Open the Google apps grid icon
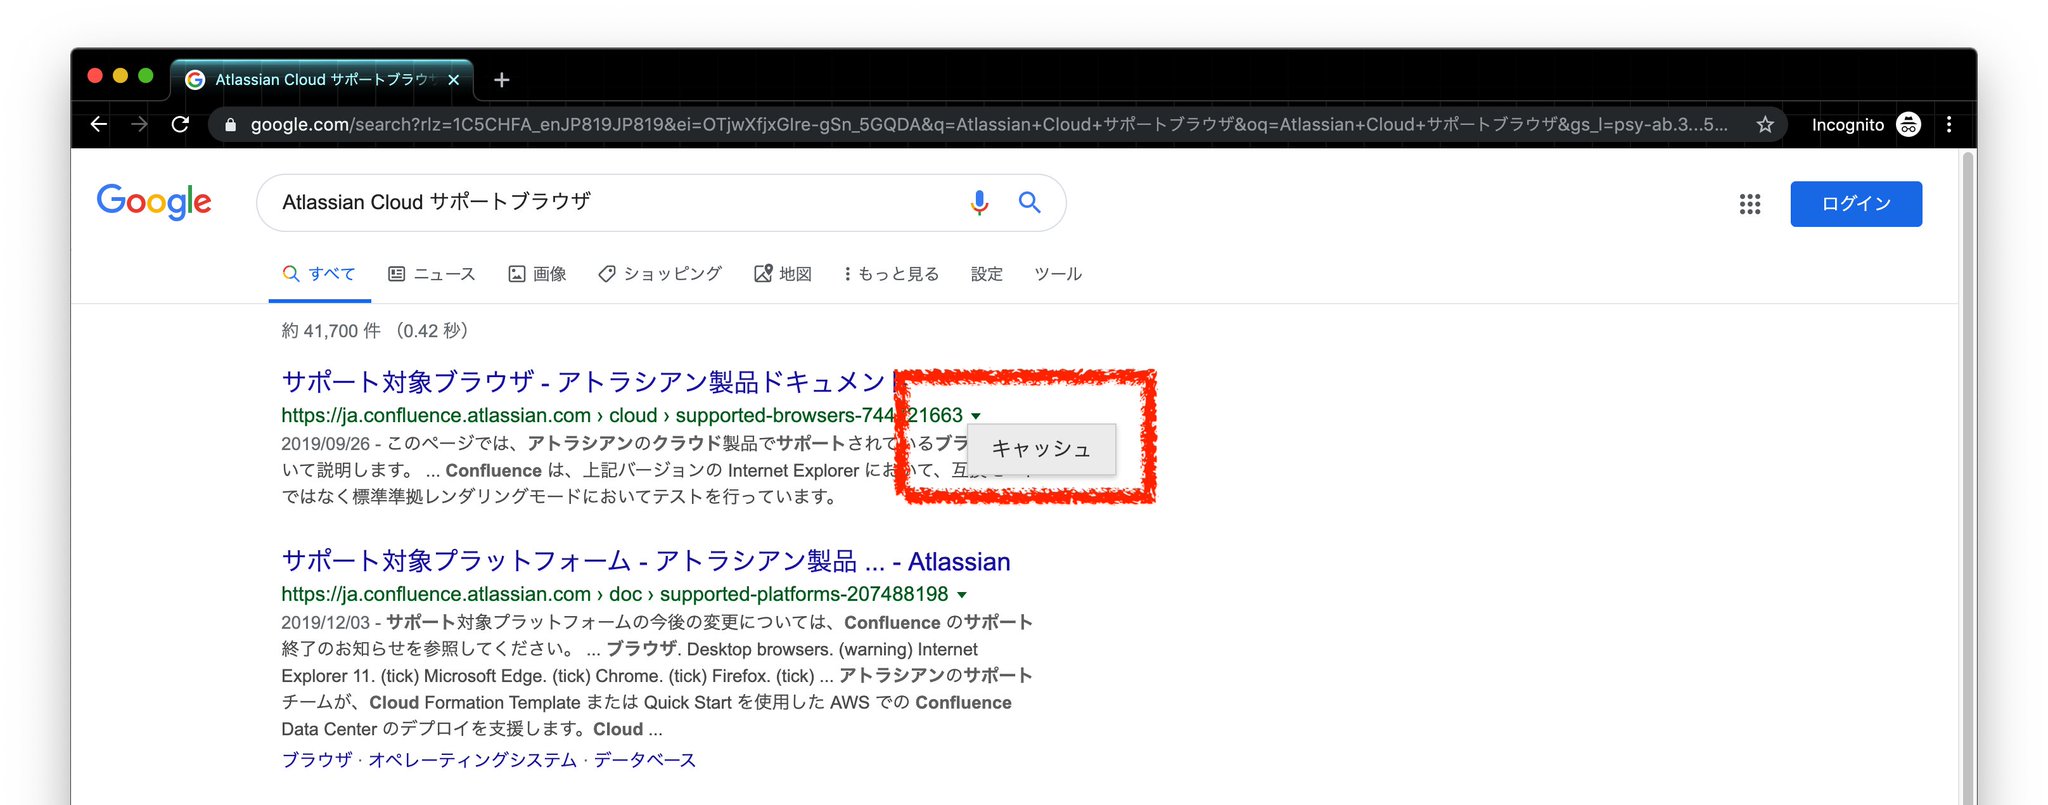The height and width of the screenshot is (805, 2048). pyautogui.click(x=1750, y=204)
